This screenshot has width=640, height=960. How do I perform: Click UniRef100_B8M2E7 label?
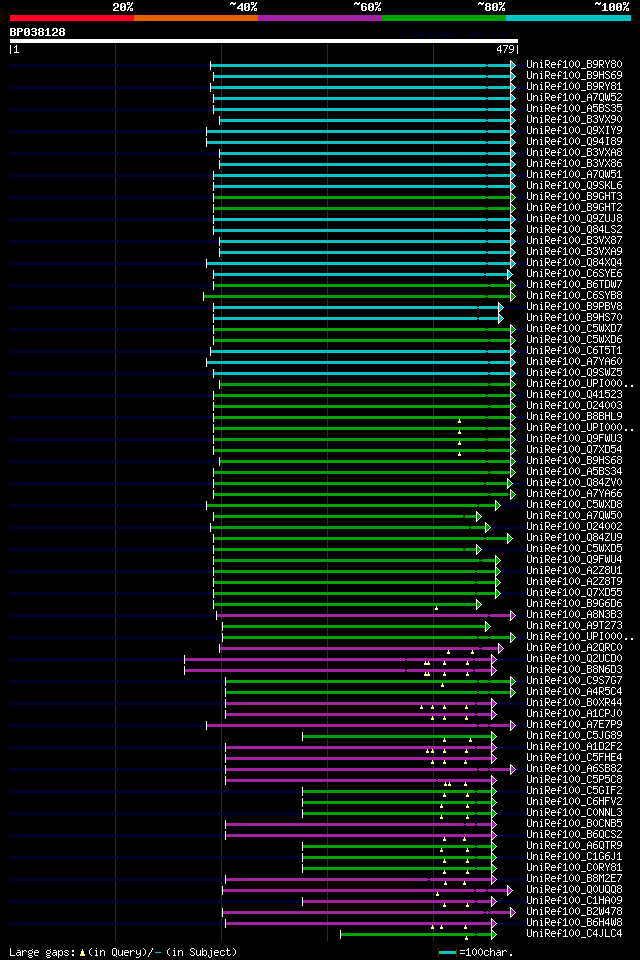tap(574, 880)
